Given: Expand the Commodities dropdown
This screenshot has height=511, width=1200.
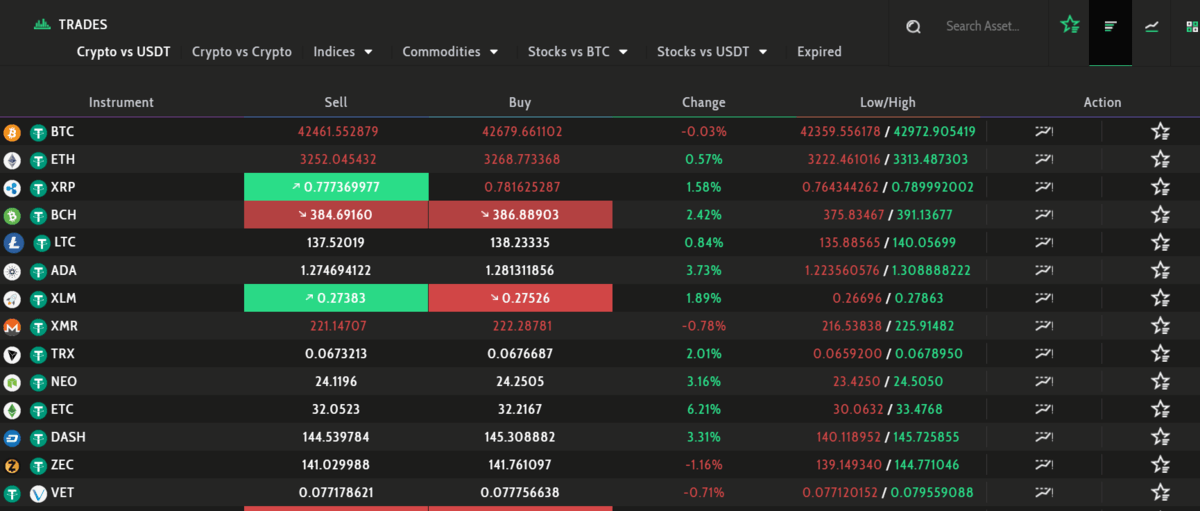Looking at the screenshot, I should pyautogui.click(x=450, y=52).
